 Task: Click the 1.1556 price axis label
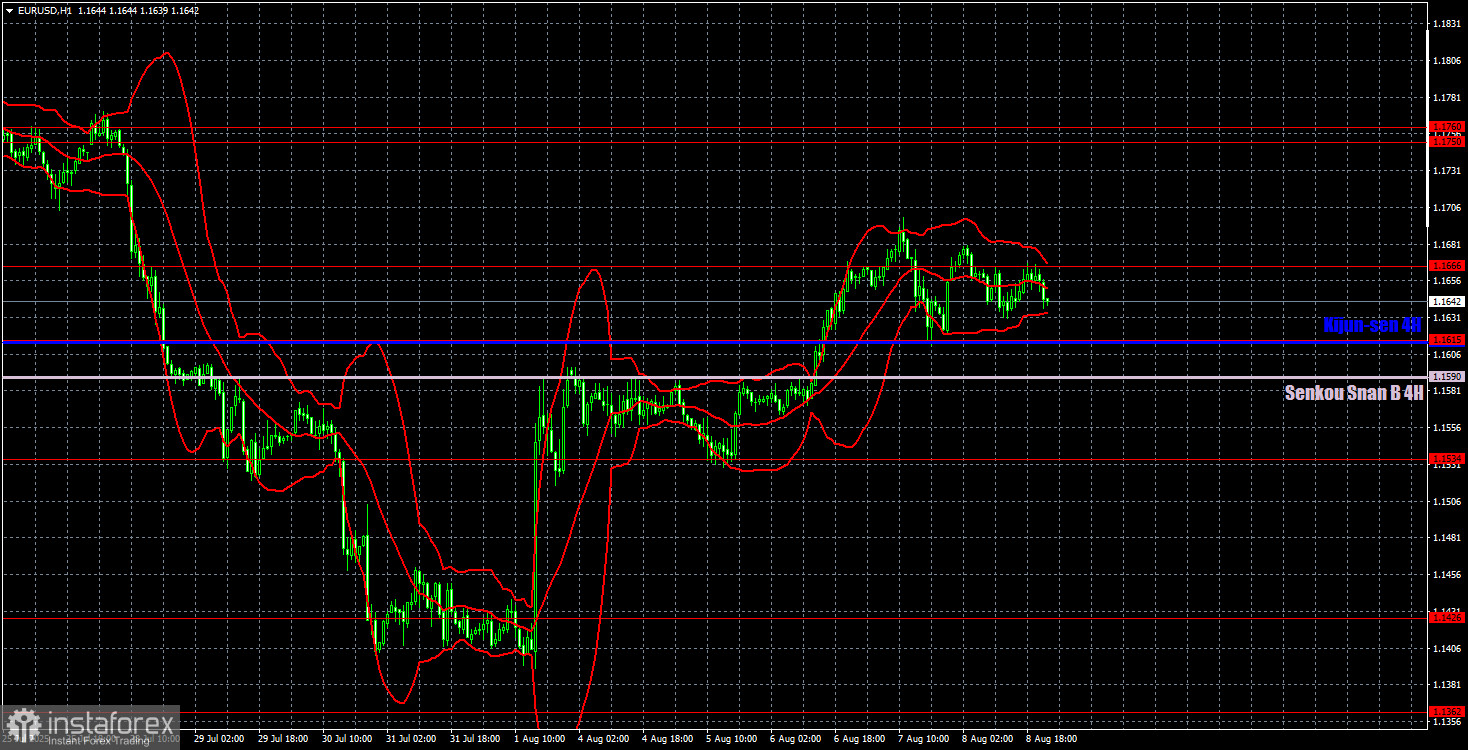point(1447,428)
